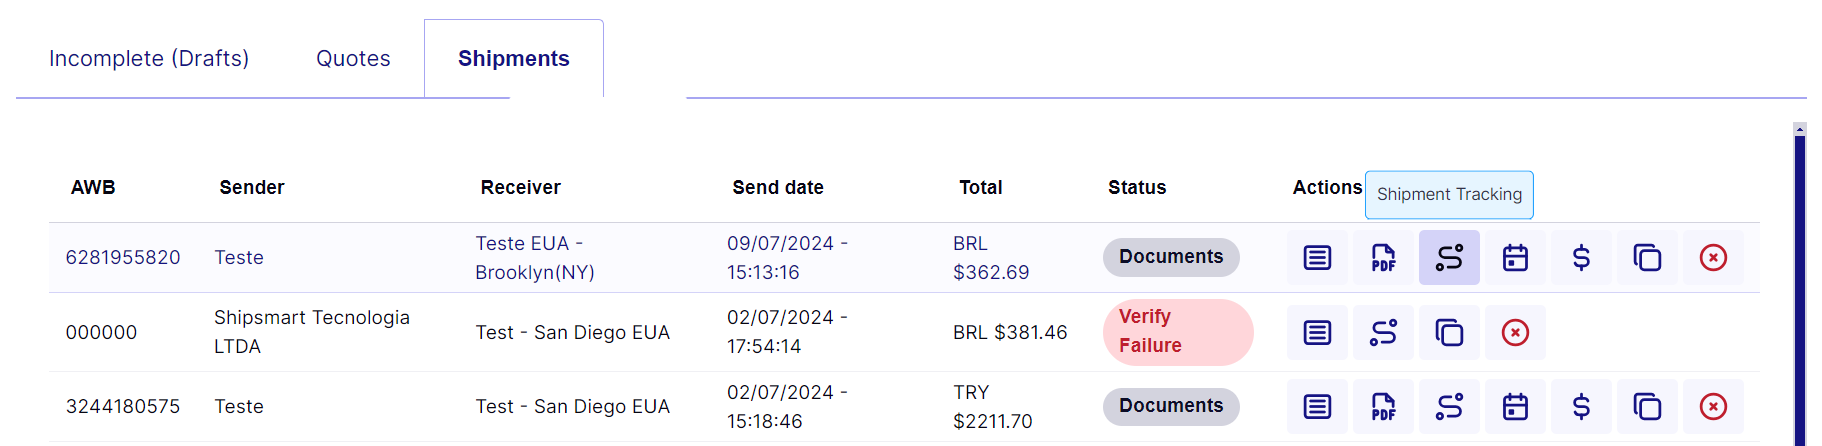
Task: Download PDF for shipment 6281955820
Action: point(1383,258)
